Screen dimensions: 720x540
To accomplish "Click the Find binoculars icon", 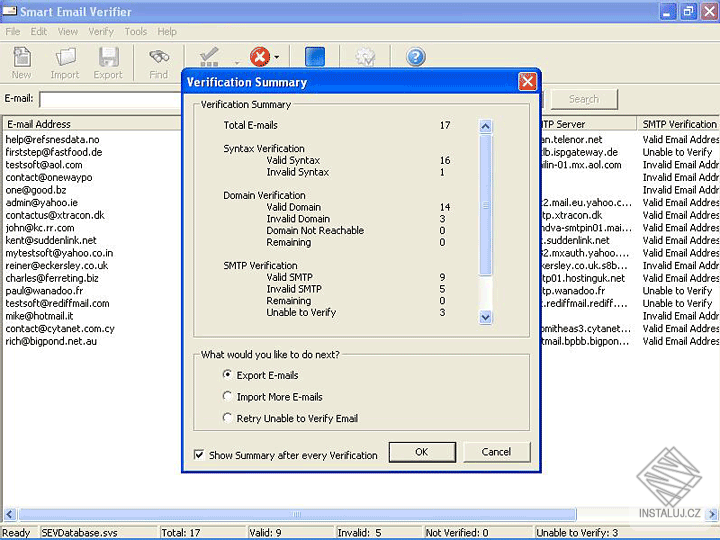I will pyautogui.click(x=159, y=57).
